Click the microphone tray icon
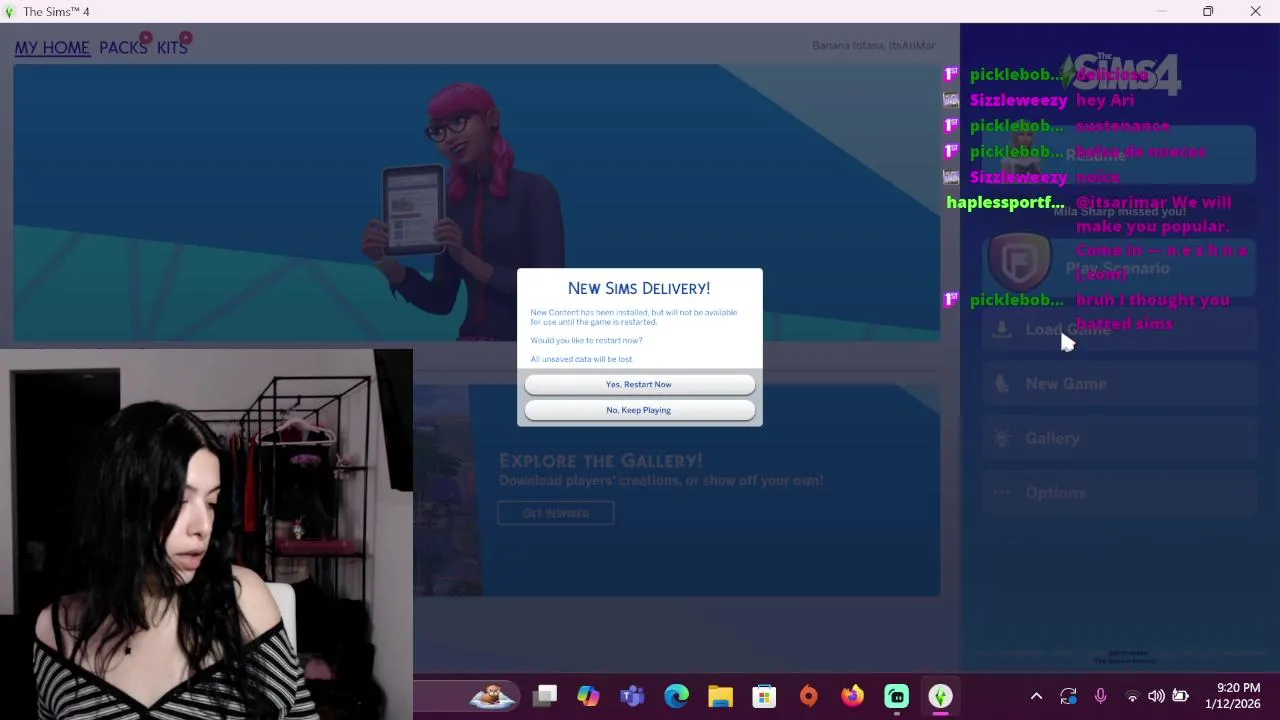Image resolution: width=1280 pixels, height=720 pixels. tap(1100, 696)
